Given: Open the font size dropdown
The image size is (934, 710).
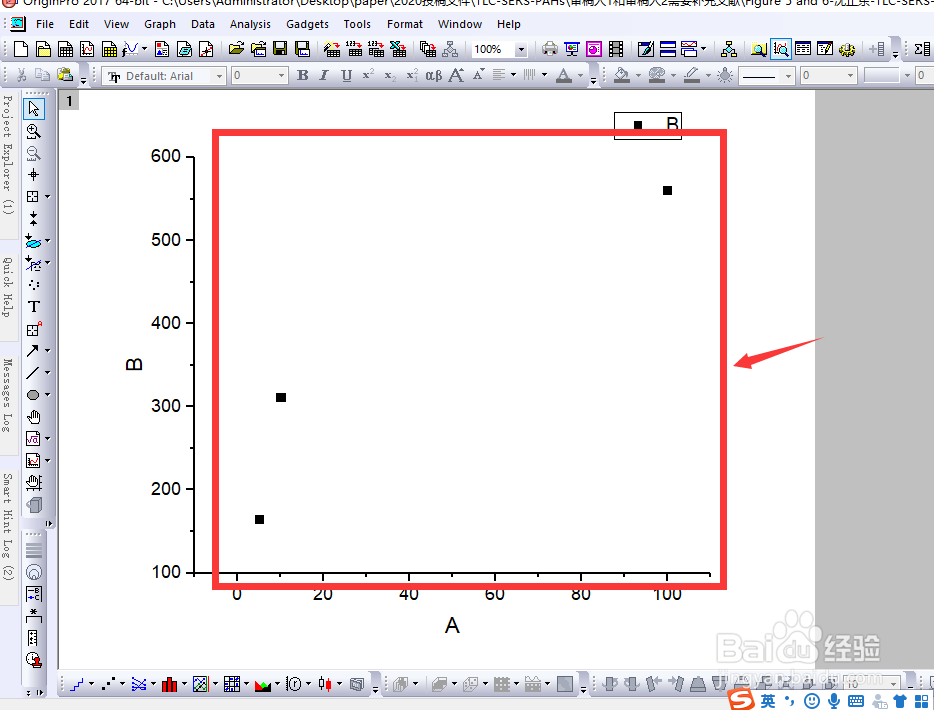Looking at the screenshot, I should tap(281, 76).
